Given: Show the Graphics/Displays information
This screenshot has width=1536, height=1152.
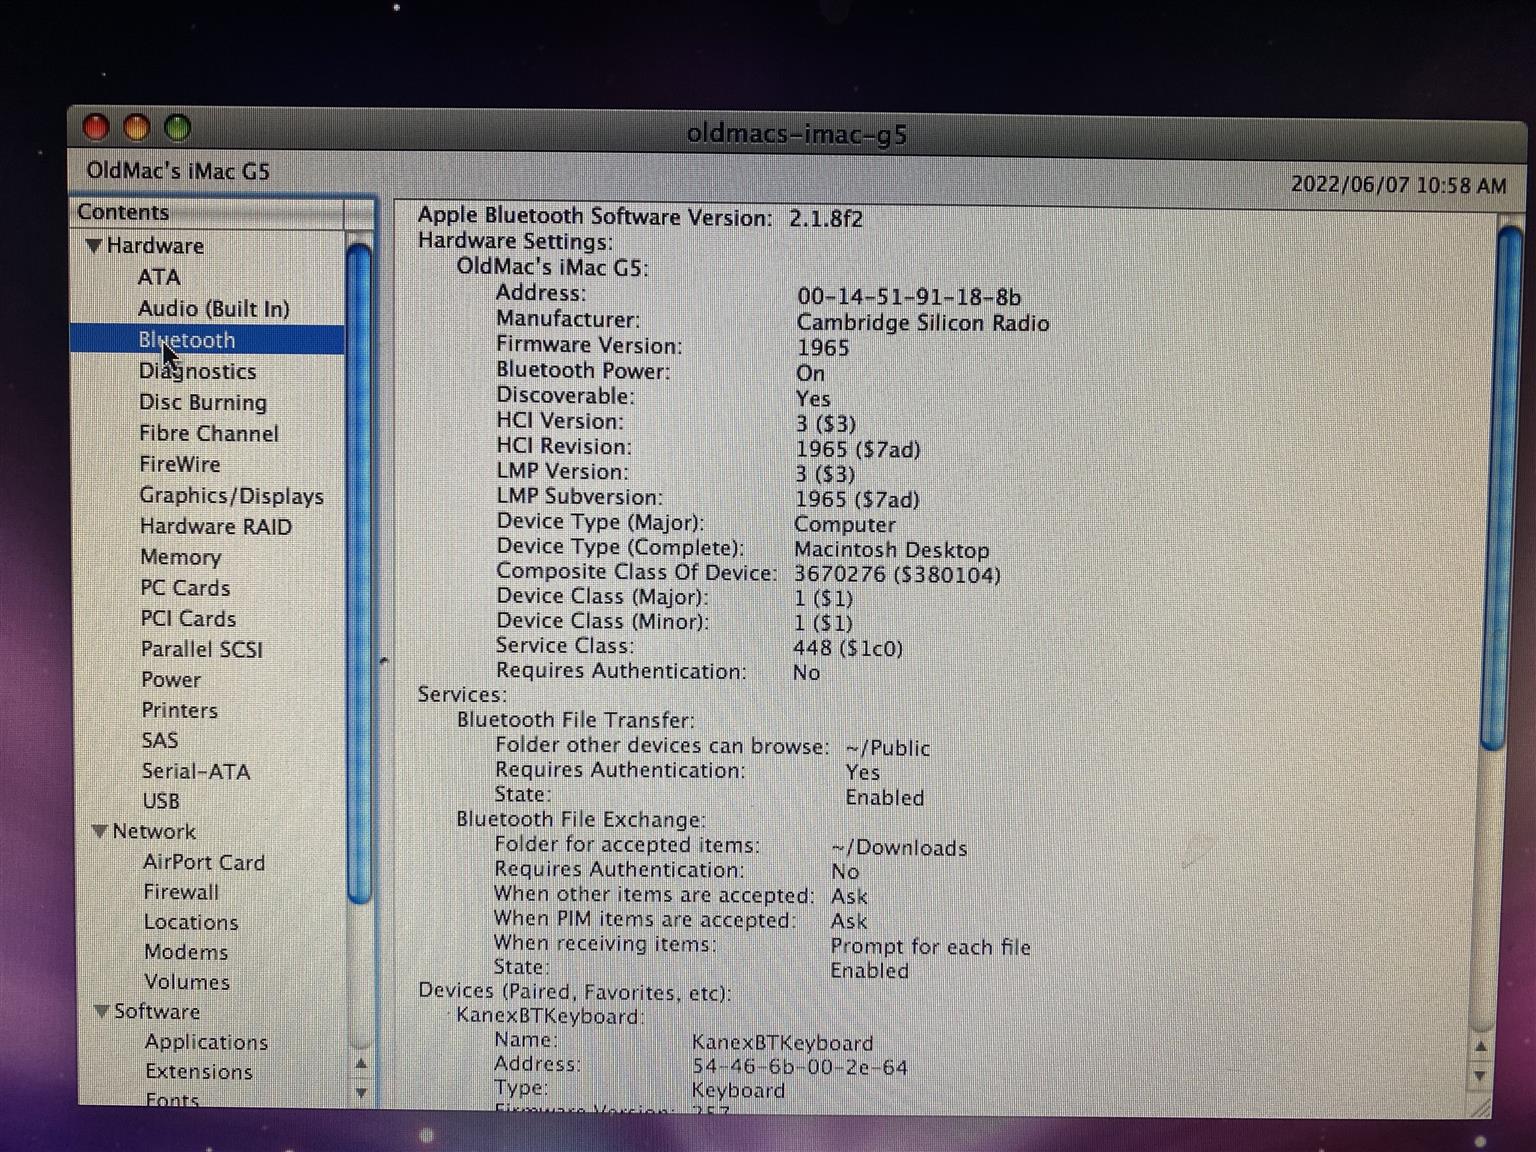Looking at the screenshot, I should coord(231,496).
